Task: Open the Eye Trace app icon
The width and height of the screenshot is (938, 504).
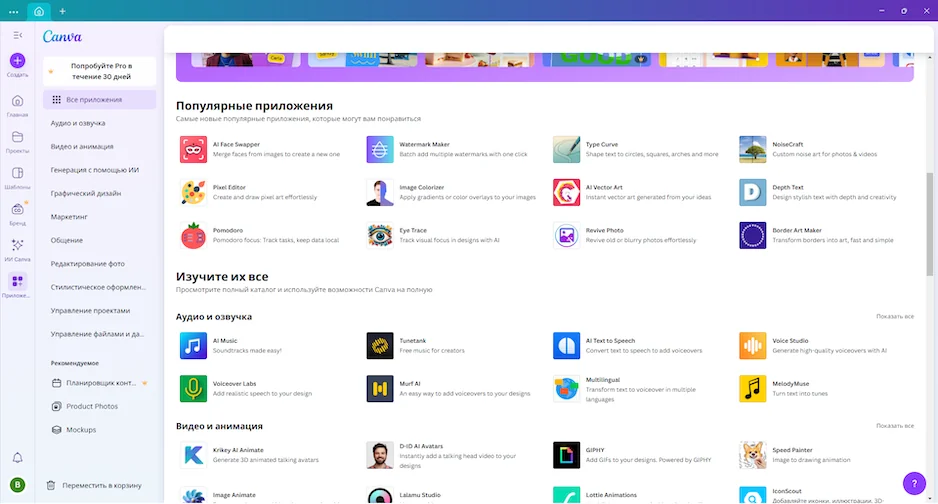Action: pyautogui.click(x=380, y=236)
